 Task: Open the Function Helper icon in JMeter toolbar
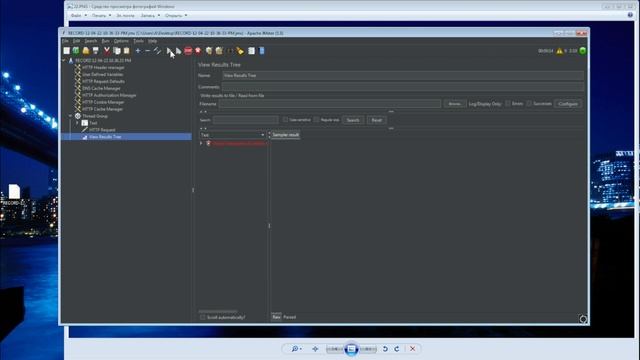[x=251, y=51]
